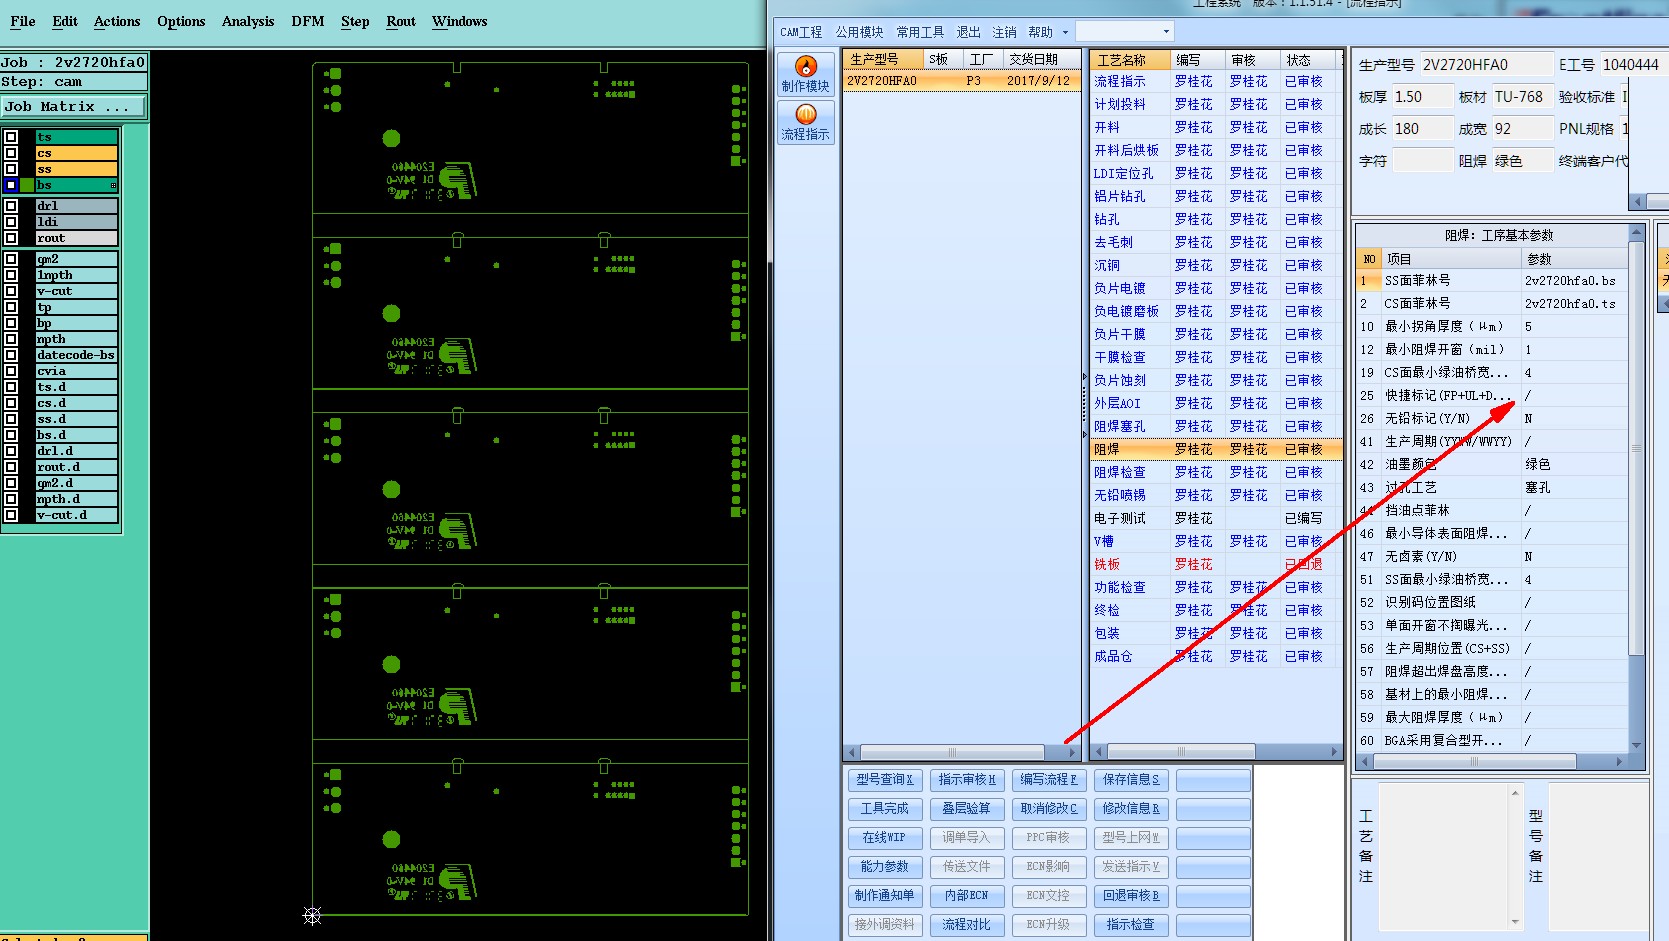Toggle the bs layer checkbox
Image resolution: width=1669 pixels, height=941 pixels.
11,185
